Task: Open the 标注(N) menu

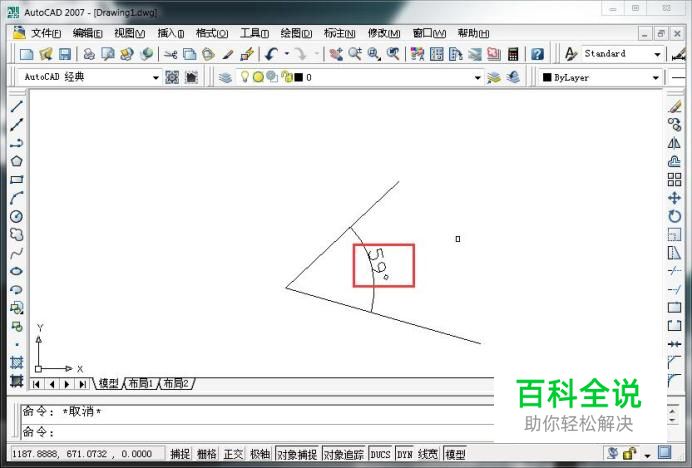Action: click(339, 33)
